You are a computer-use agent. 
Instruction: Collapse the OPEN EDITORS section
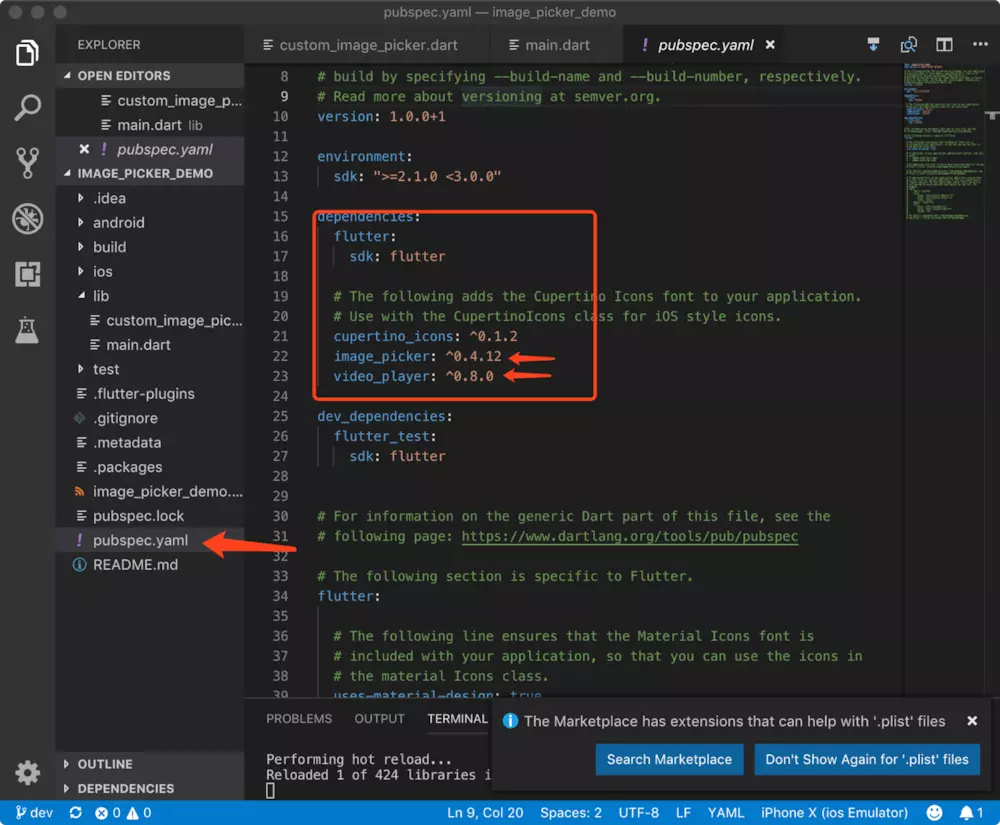click(x=123, y=76)
